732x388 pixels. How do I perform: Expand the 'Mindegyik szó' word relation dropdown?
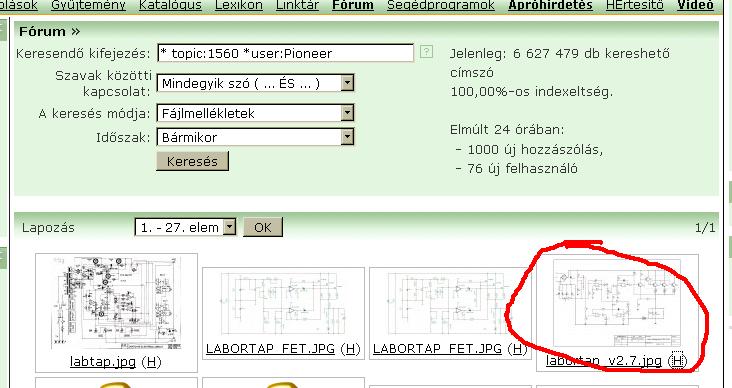[347, 83]
